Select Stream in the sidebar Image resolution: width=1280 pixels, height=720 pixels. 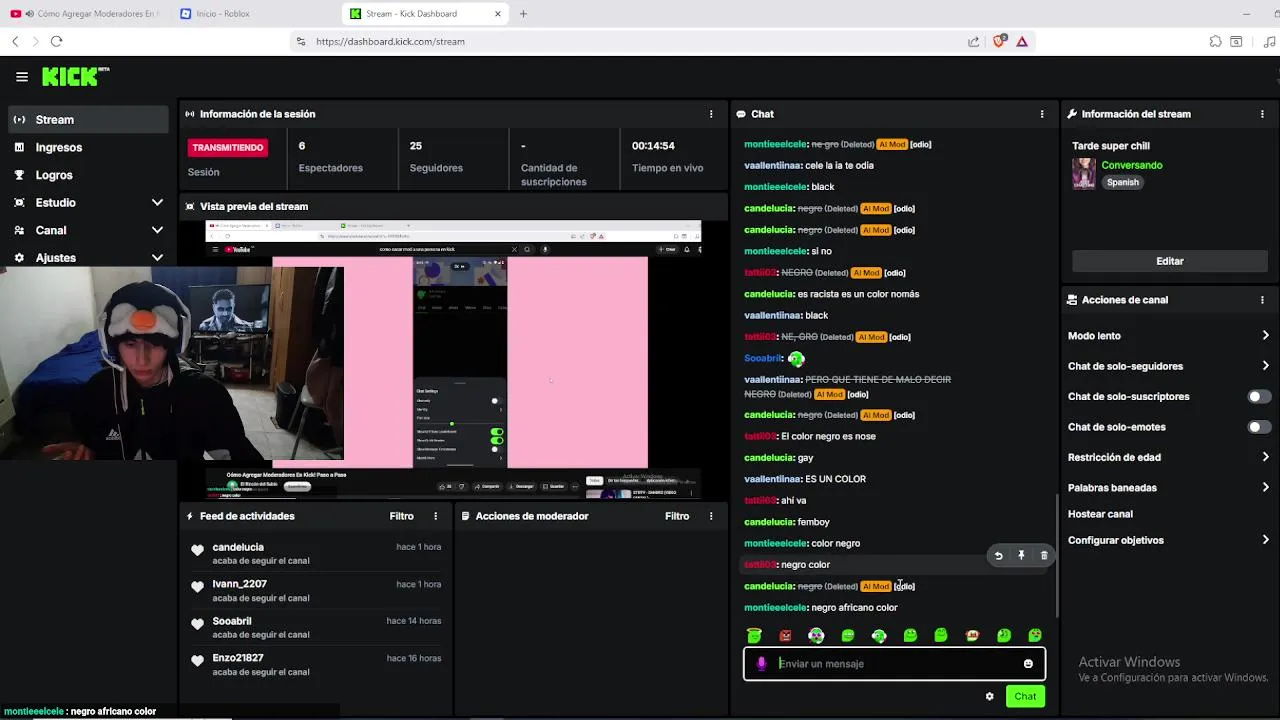pyautogui.click(x=88, y=119)
